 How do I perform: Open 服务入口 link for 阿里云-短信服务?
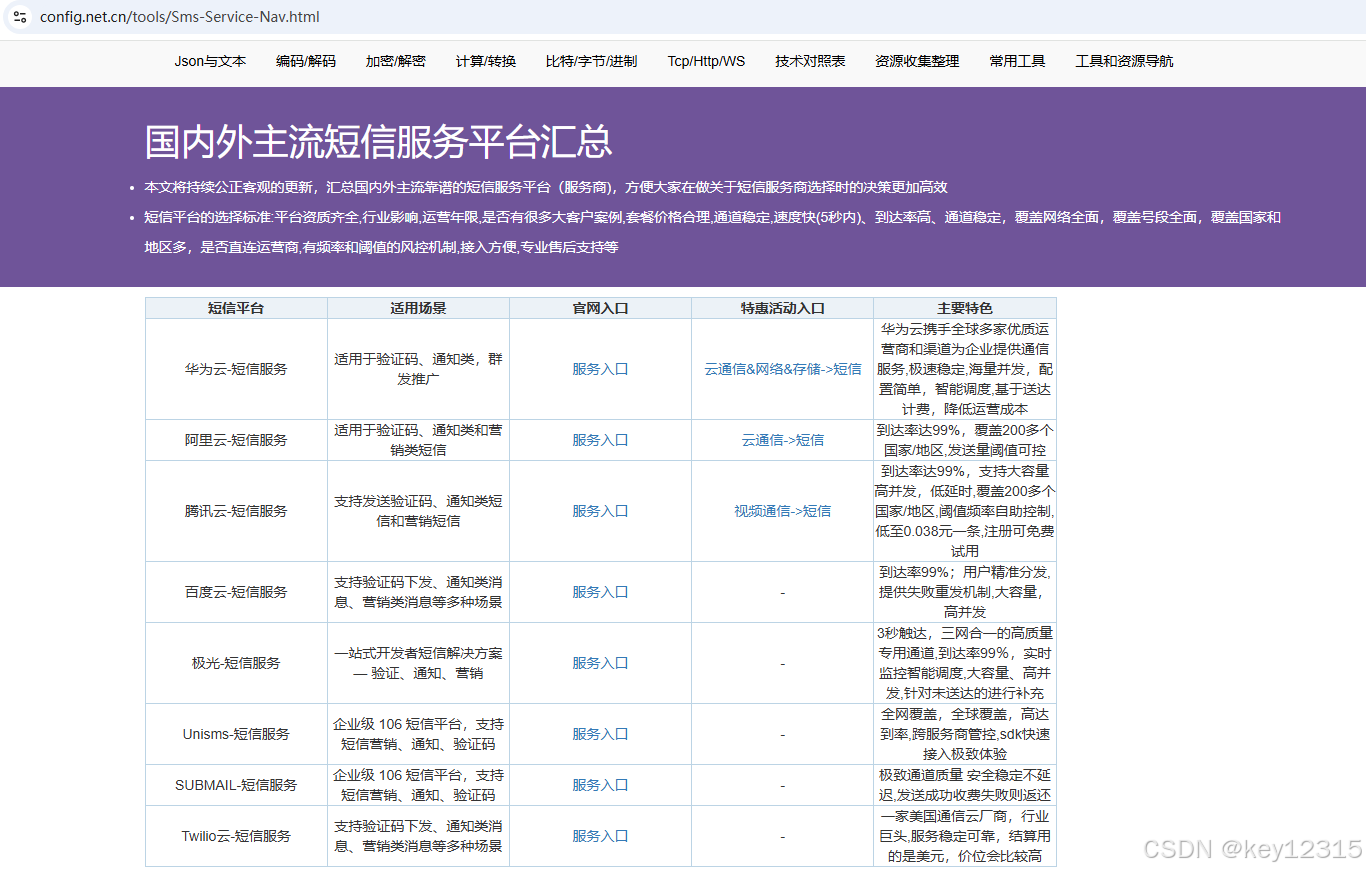(600, 440)
